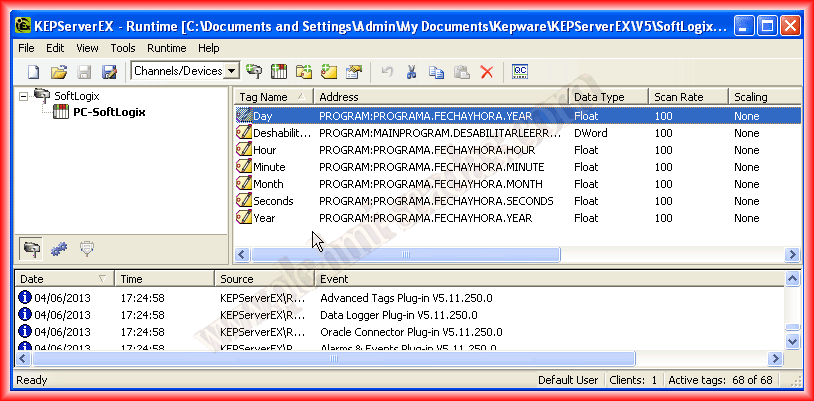Click the Data Type column header
The image size is (814, 401).
click(606, 97)
